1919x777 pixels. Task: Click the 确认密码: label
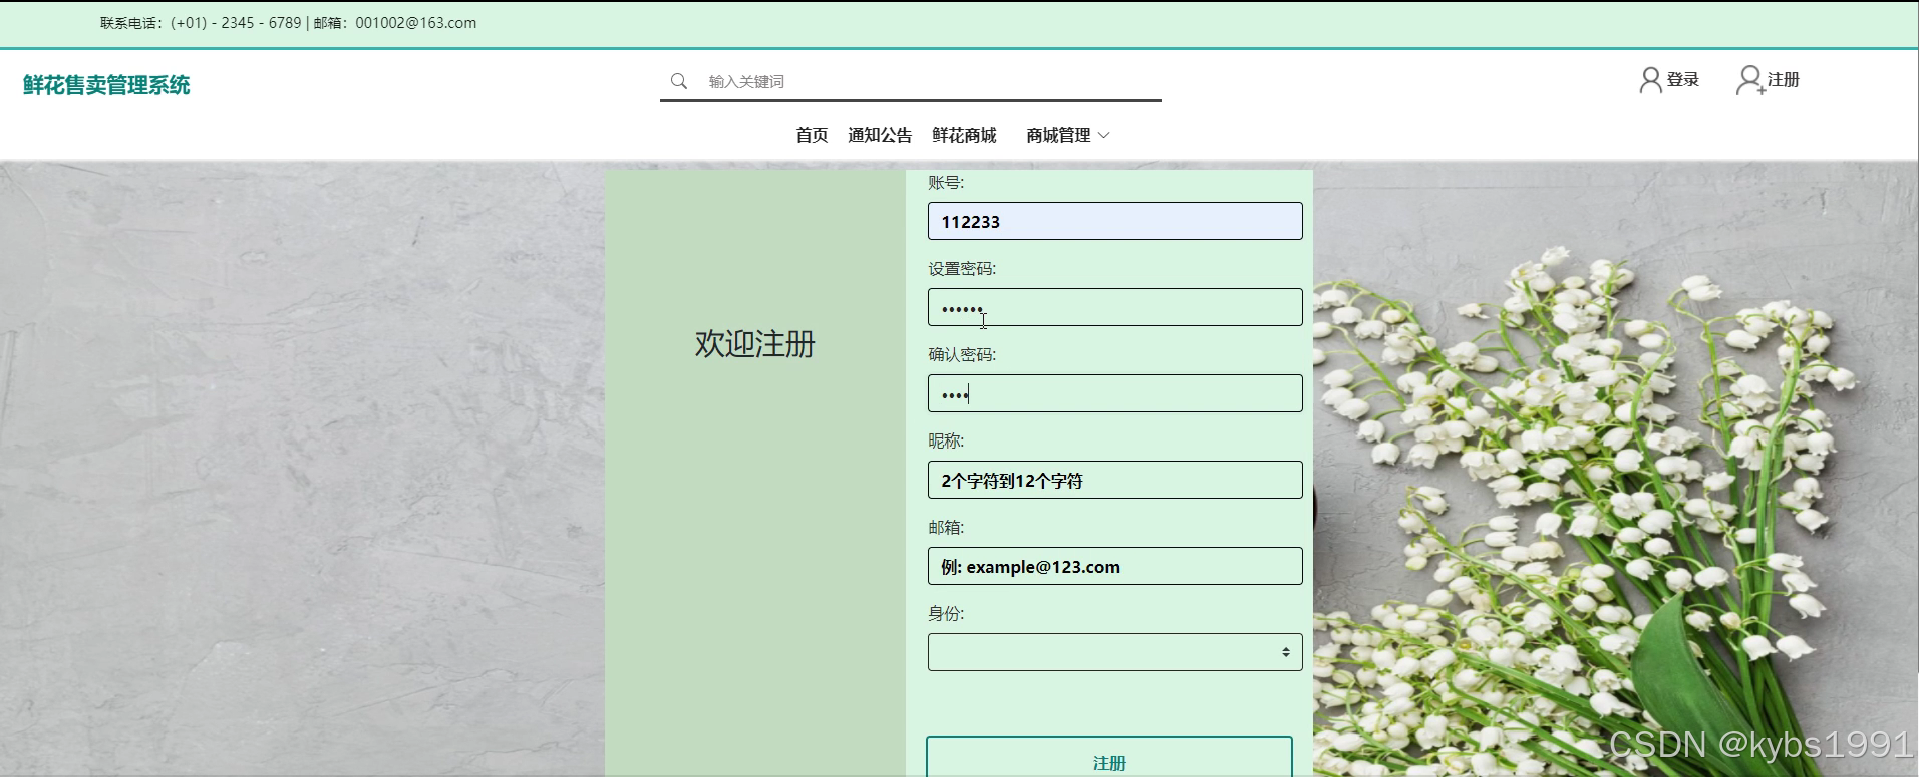962,354
